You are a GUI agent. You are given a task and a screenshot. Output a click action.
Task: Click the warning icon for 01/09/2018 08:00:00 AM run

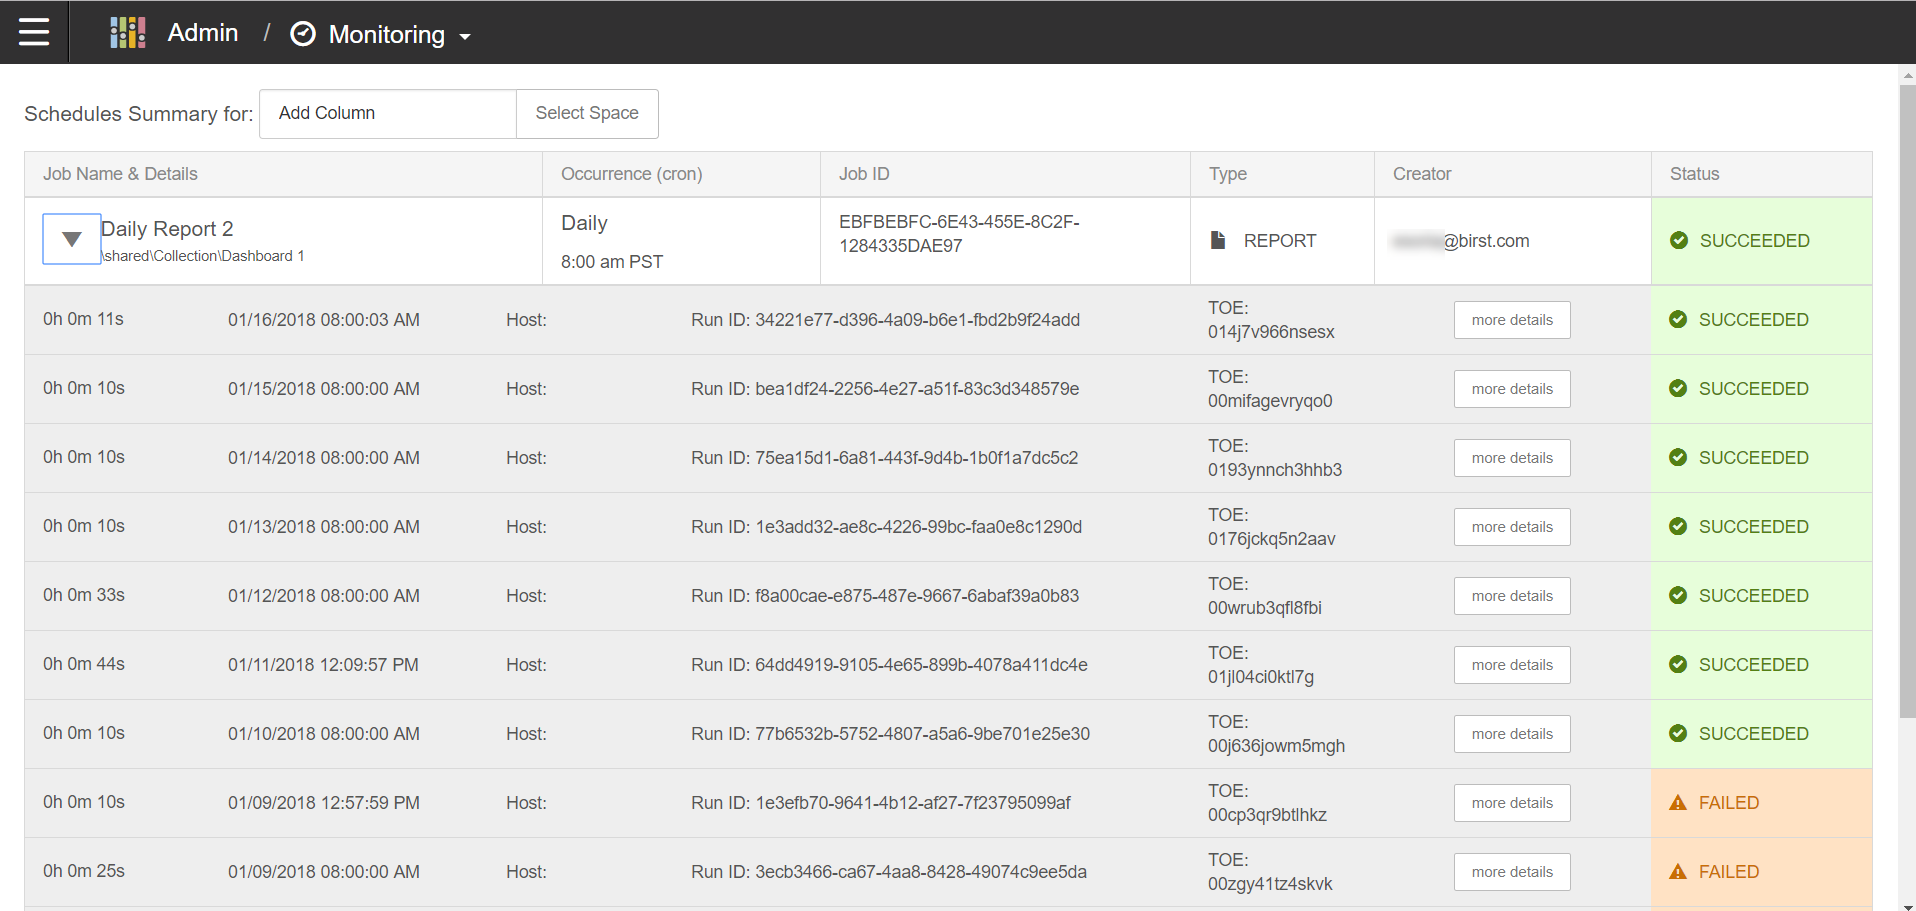(x=1678, y=872)
